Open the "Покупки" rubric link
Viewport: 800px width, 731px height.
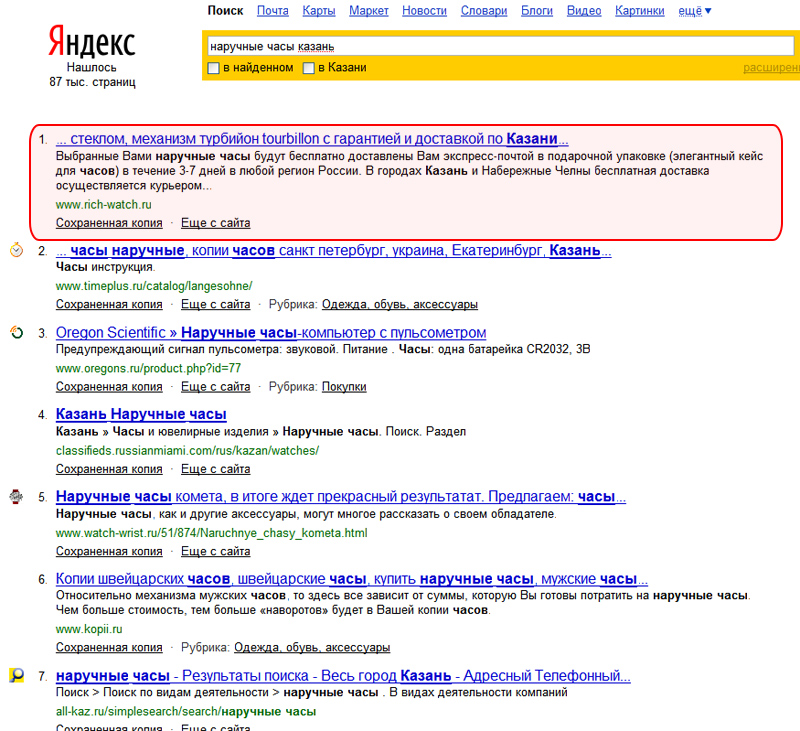click(x=343, y=386)
